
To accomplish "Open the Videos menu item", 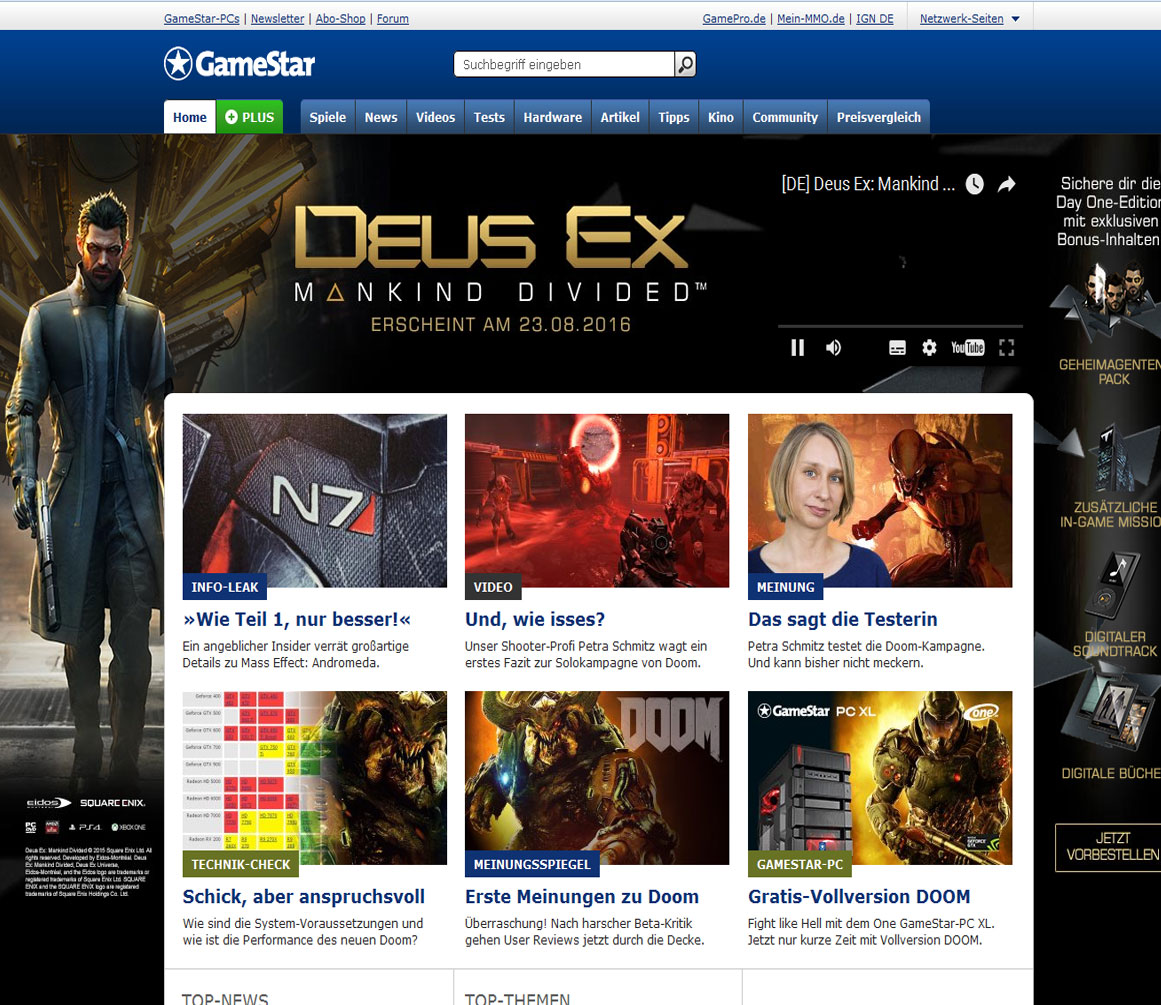I will point(435,117).
